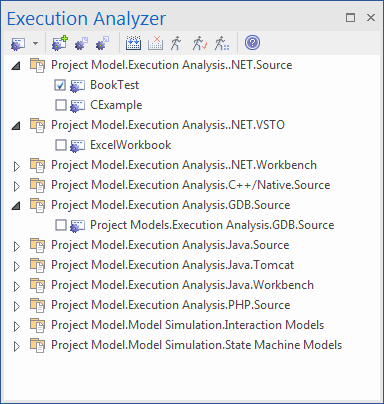Select the PHP.Source package item

[x=170, y=305]
